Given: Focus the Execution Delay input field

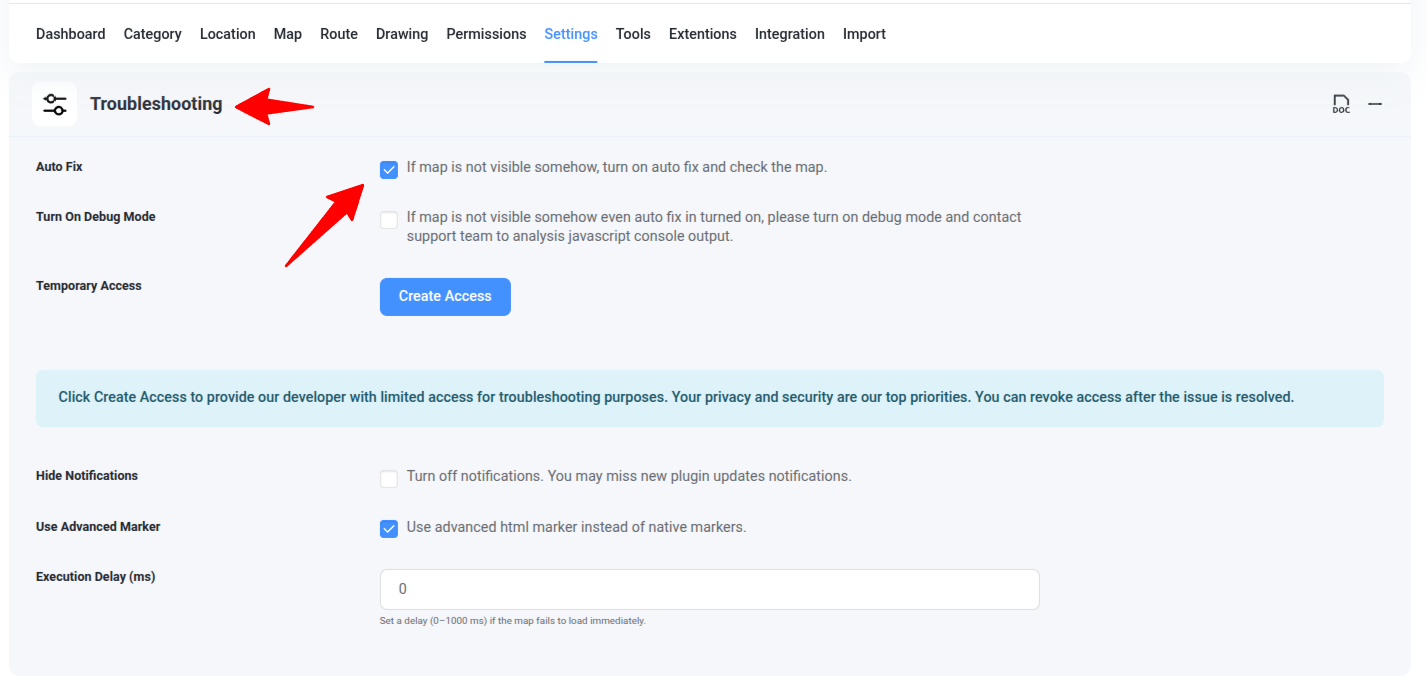Looking at the screenshot, I should click(709, 589).
